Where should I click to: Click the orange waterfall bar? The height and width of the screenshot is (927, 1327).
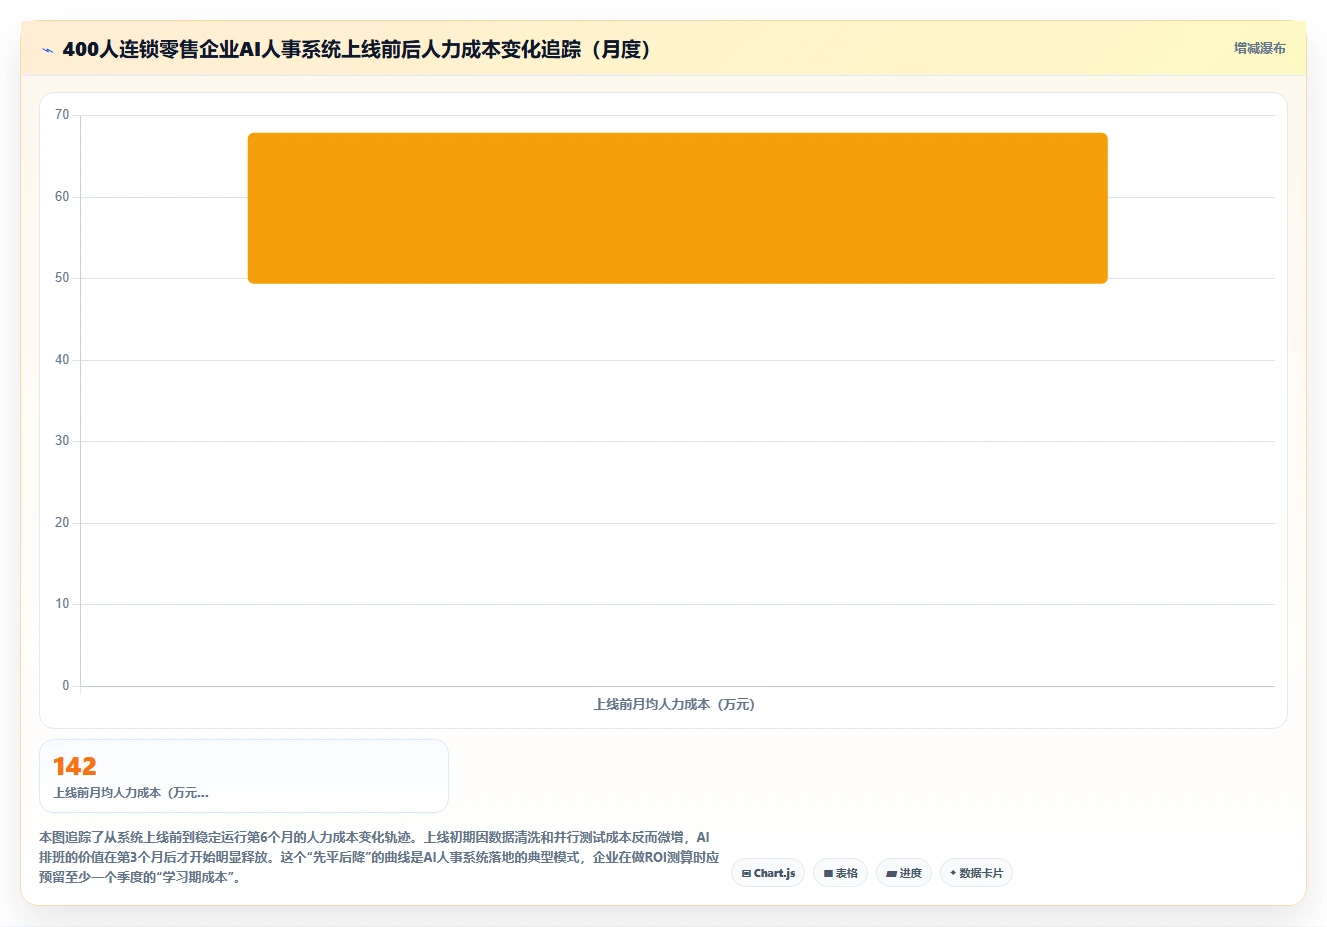click(678, 208)
